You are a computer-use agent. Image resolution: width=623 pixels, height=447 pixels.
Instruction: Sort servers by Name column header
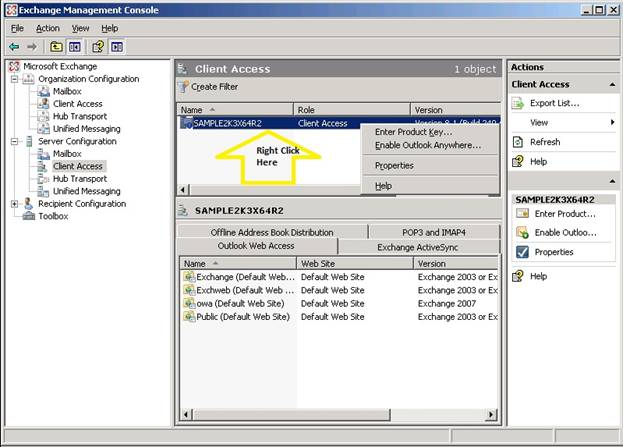click(235, 110)
